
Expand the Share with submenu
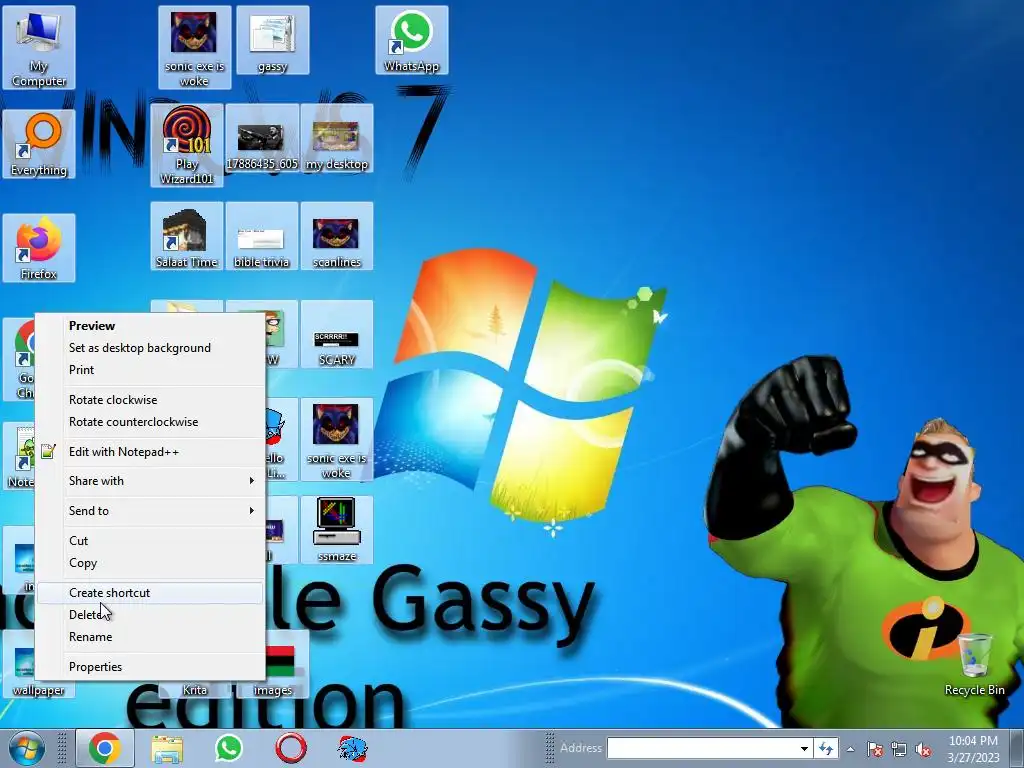coord(150,481)
